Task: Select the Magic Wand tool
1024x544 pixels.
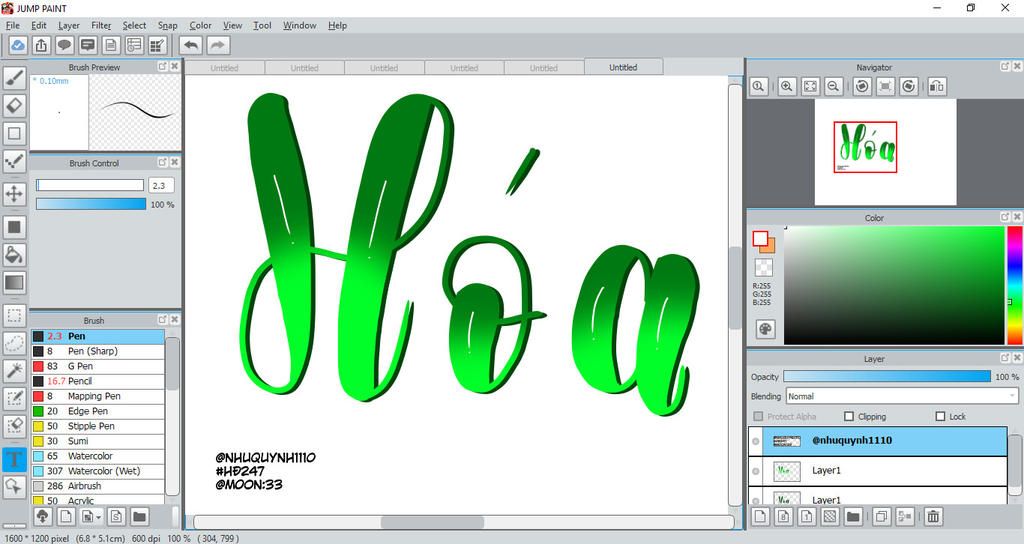Action: click(x=14, y=371)
